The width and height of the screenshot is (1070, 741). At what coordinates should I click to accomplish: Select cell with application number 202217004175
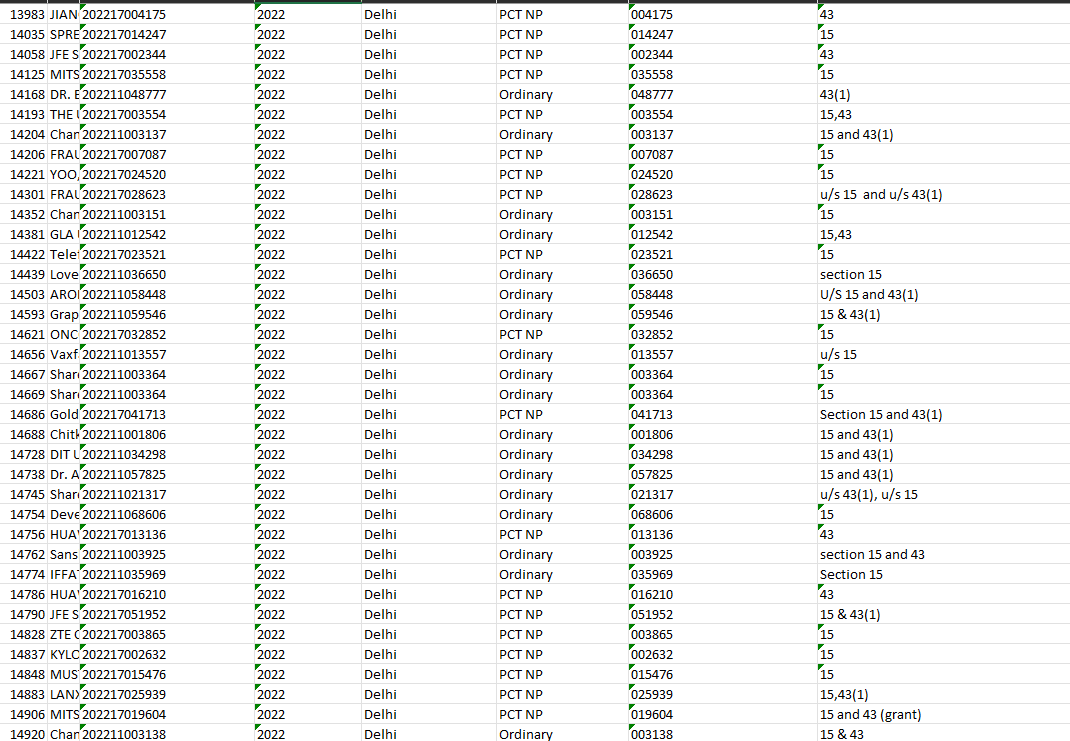(x=124, y=15)
